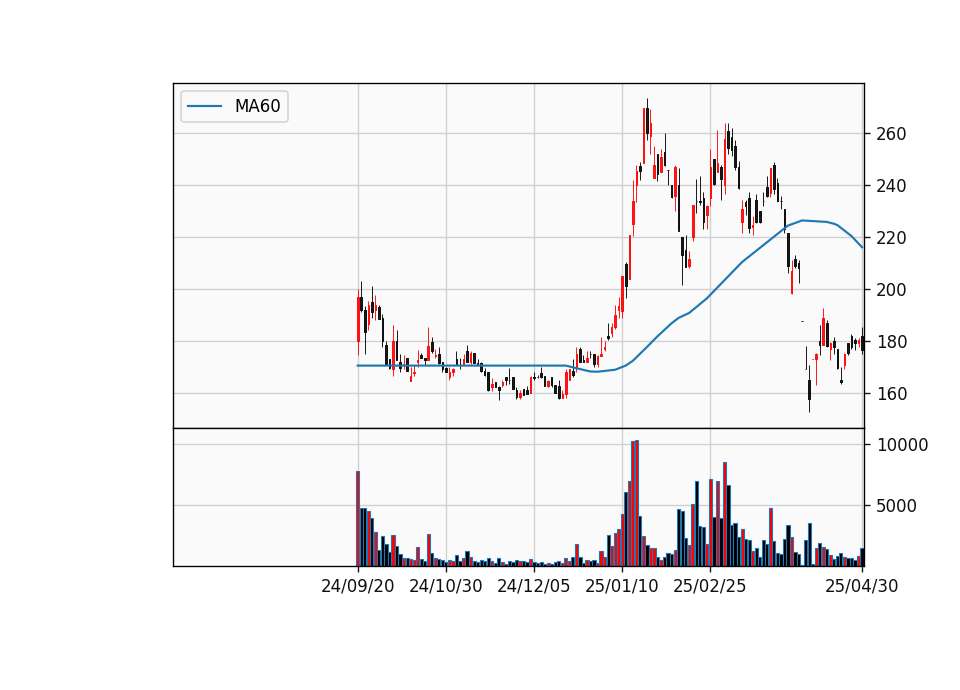Click the 160 price axis label
960x690 pixels.
click(x=891, y=394)
